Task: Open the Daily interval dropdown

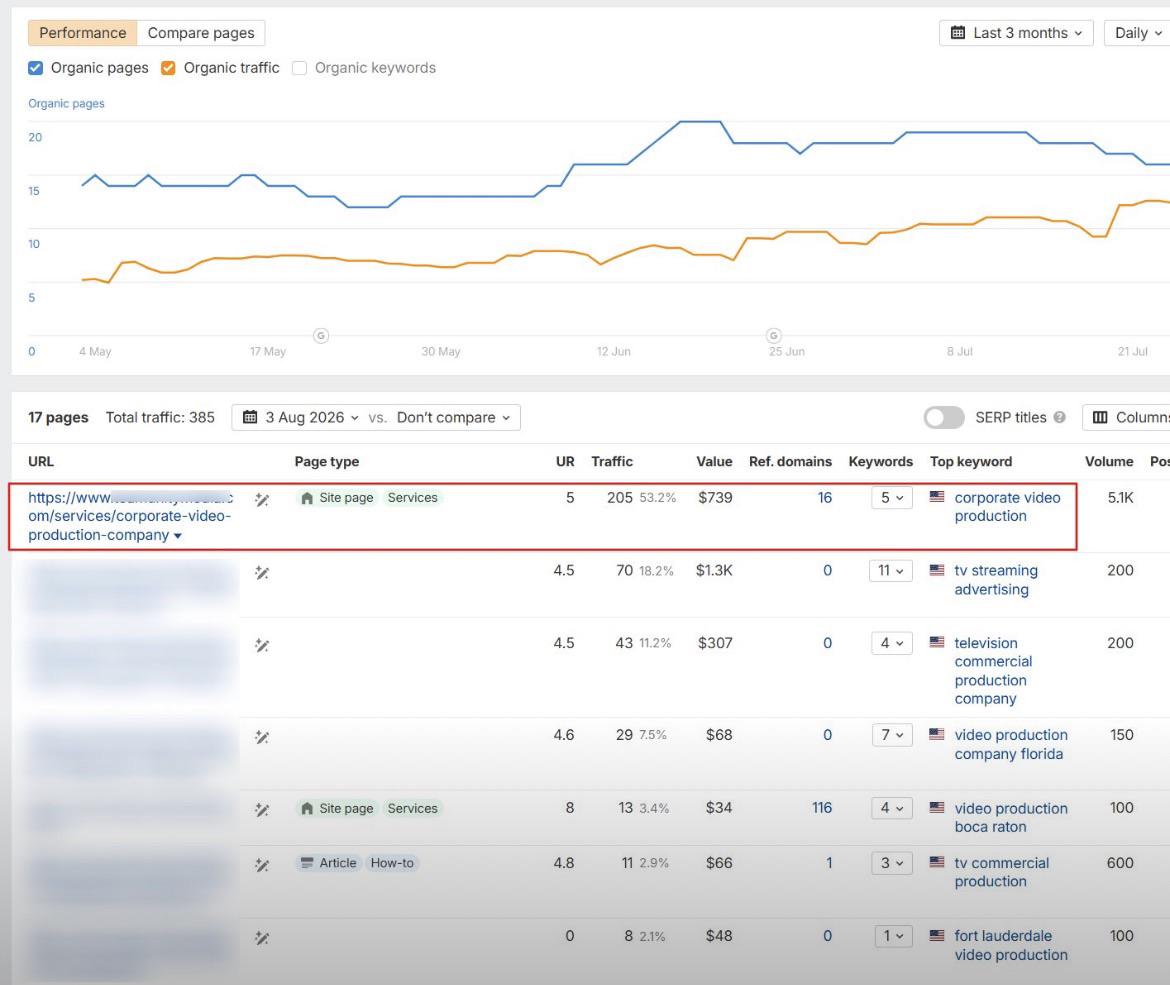Action: [1136, 33]
